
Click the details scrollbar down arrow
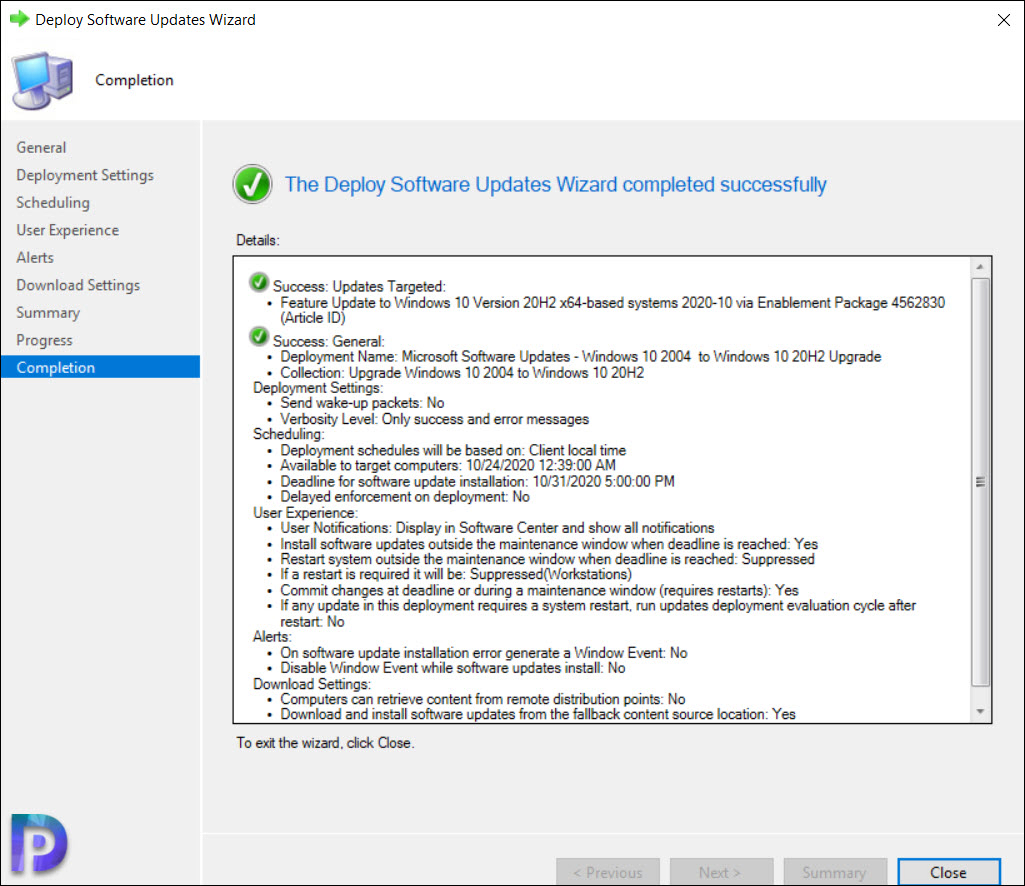click(980, 711)
